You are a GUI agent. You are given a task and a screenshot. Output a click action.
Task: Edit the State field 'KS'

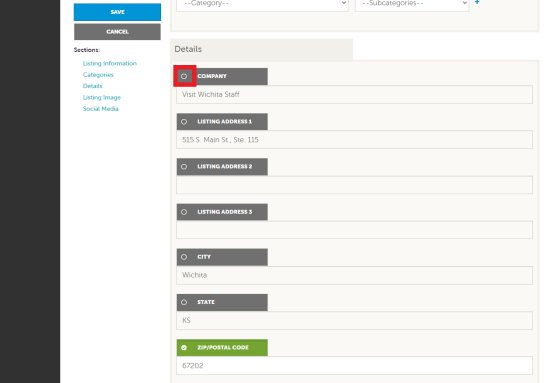(x=354, y=320)
